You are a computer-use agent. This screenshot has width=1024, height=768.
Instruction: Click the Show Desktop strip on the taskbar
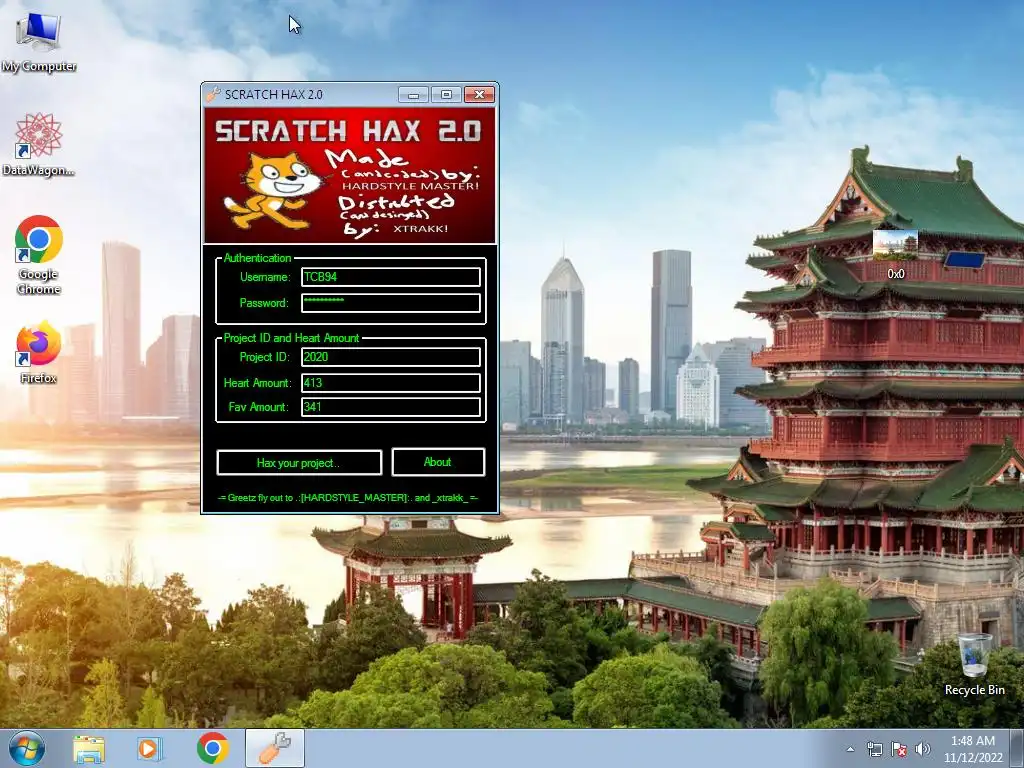click(1017, 748)
